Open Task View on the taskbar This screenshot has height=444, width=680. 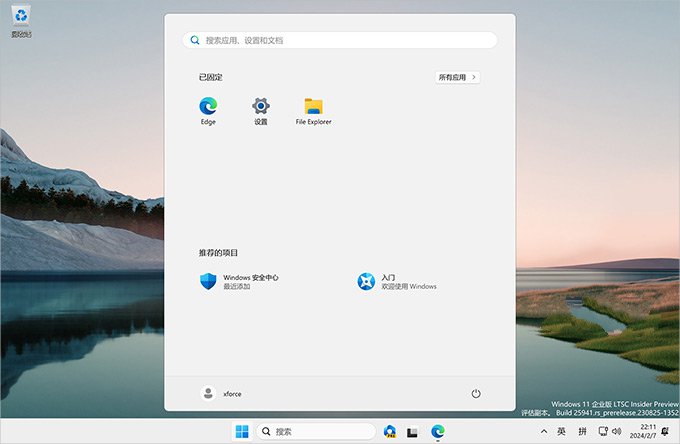tap(412, 432)
